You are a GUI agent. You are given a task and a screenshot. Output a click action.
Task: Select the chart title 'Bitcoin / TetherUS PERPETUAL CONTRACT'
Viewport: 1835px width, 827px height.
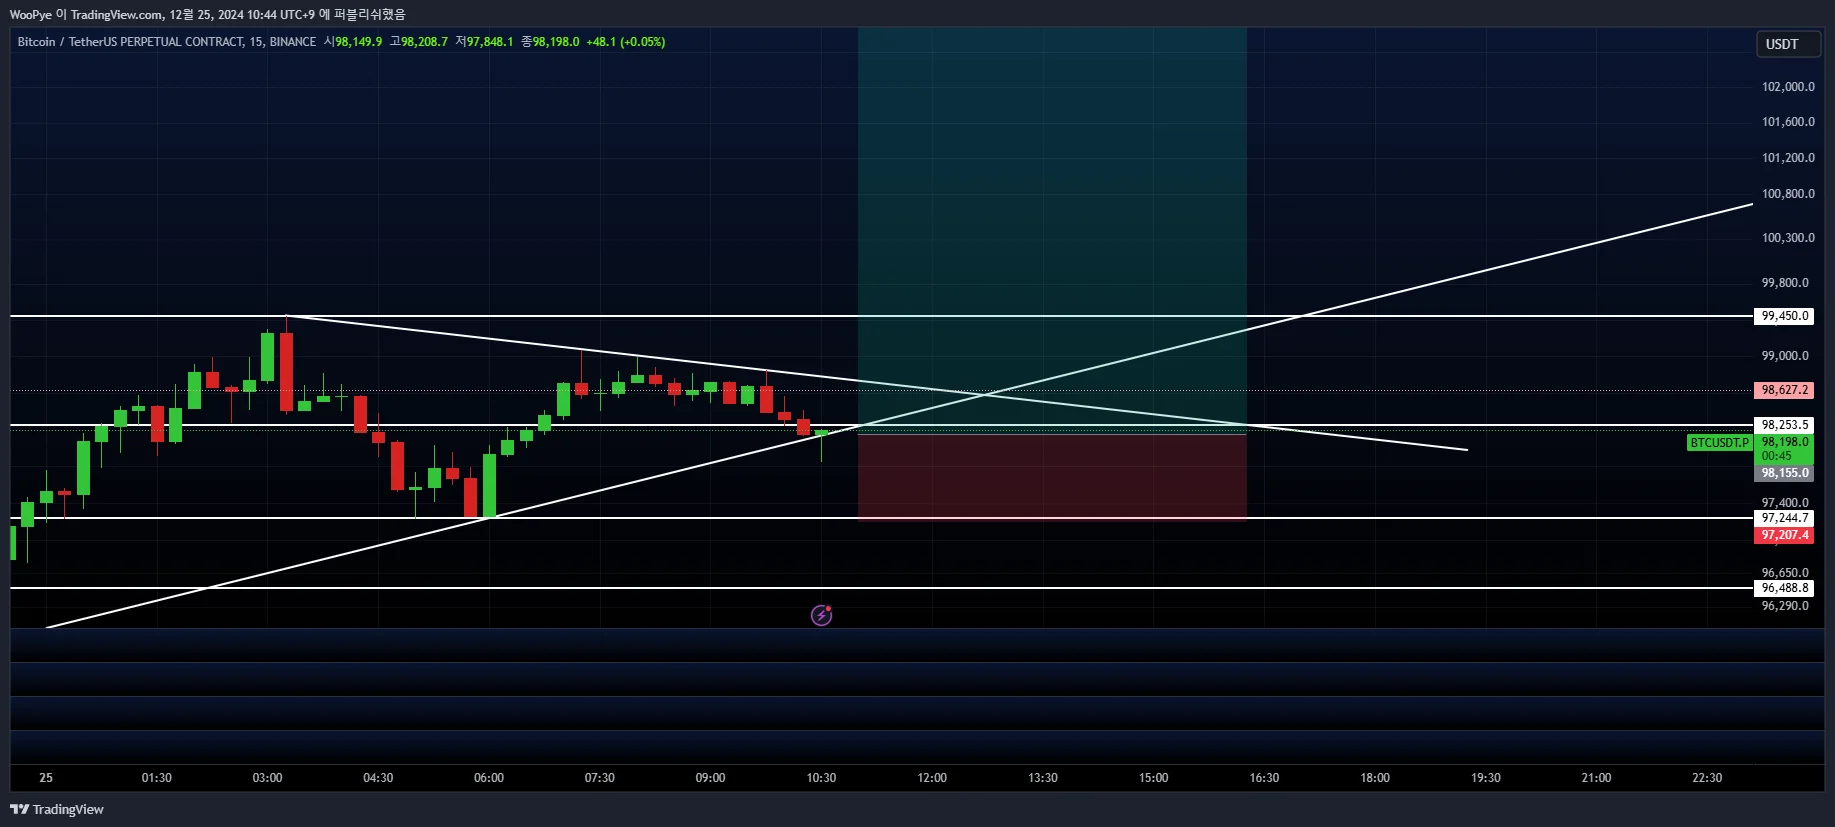[130, 42]
